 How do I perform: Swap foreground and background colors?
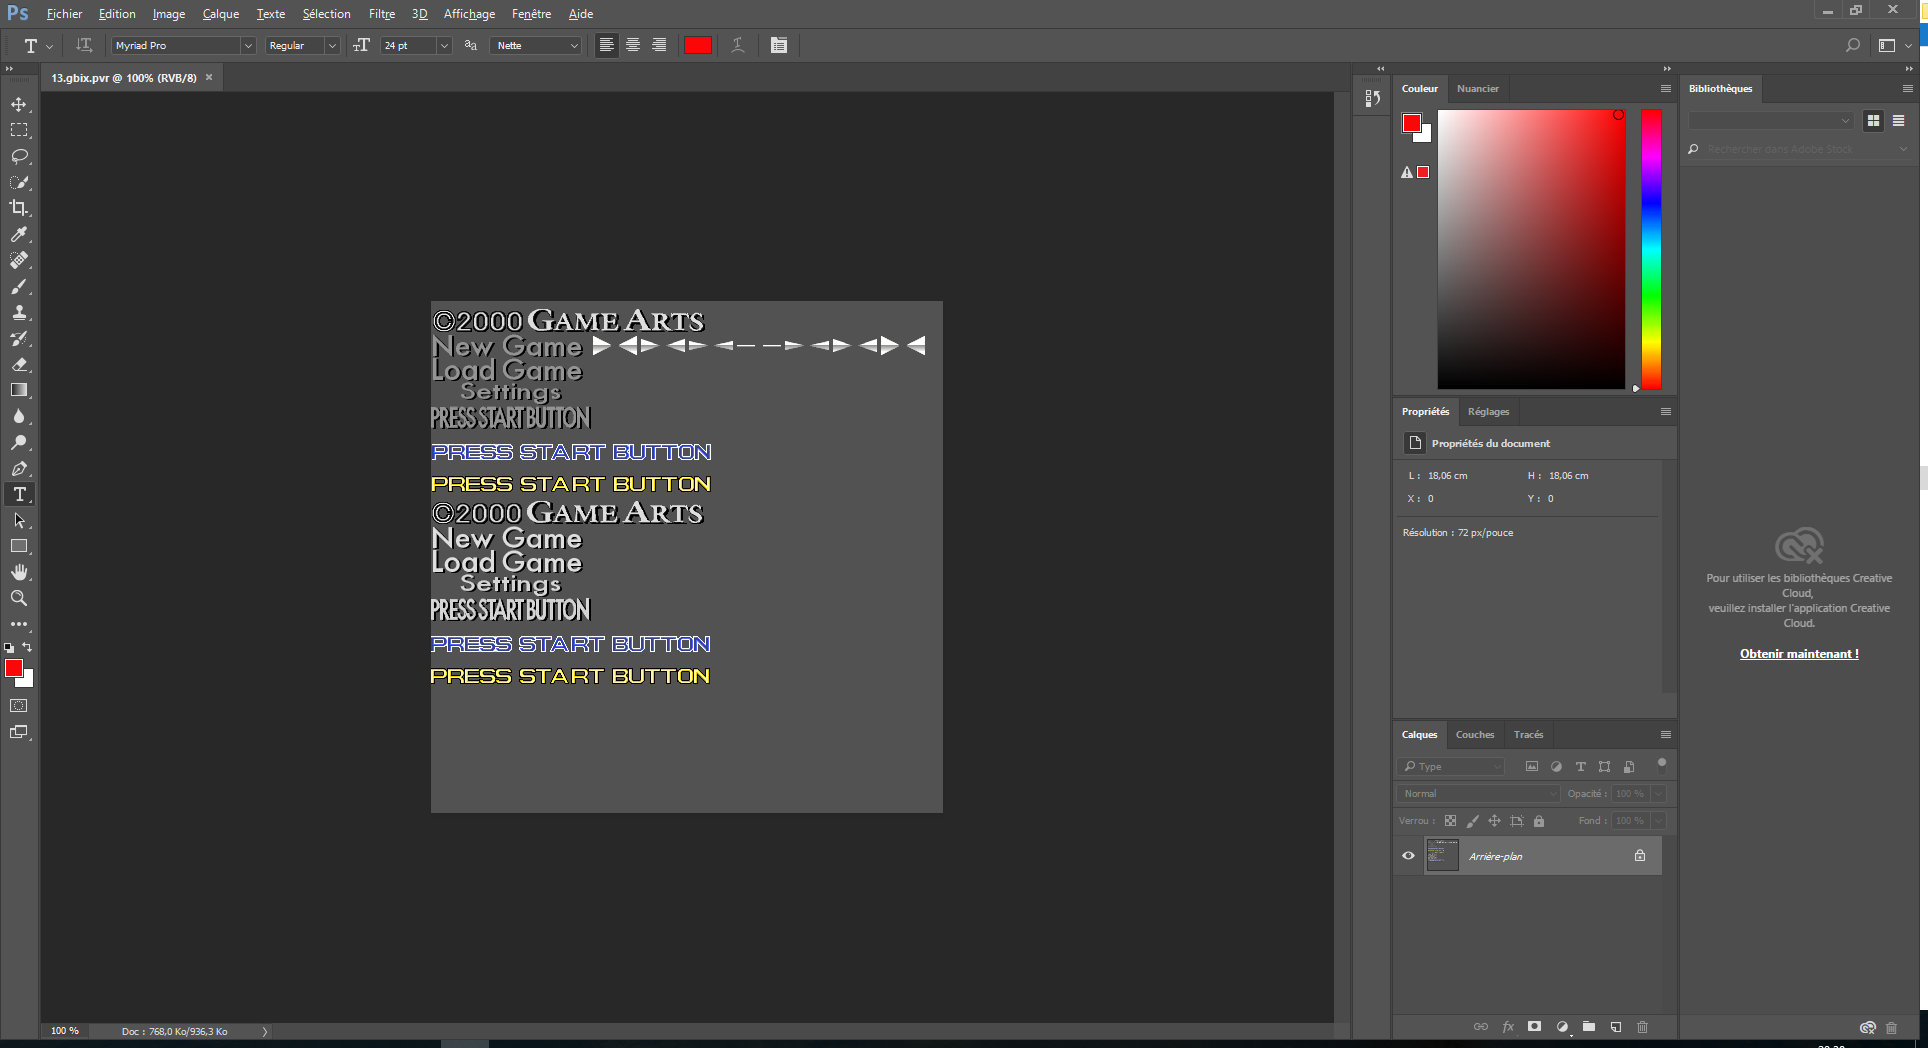click(27, 647)
